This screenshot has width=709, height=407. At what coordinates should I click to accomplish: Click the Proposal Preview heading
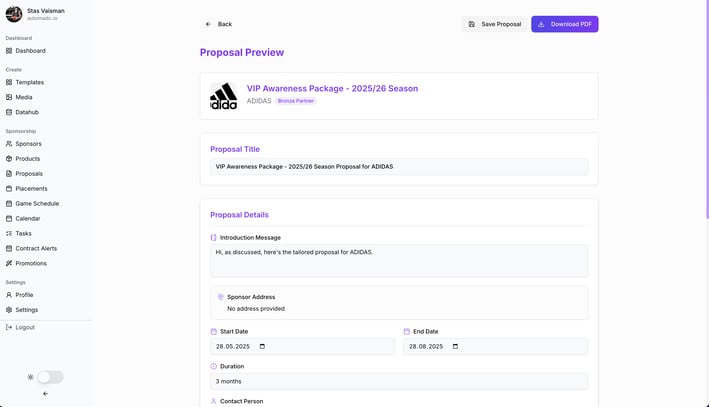tap(242, 52)
